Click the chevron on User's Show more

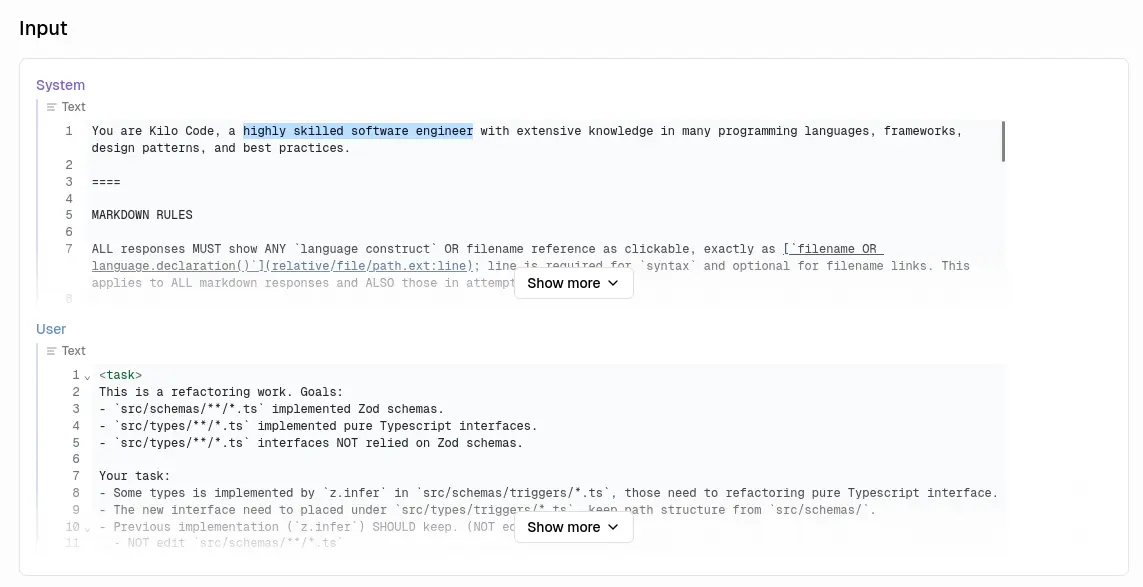(x=613, y=527)
